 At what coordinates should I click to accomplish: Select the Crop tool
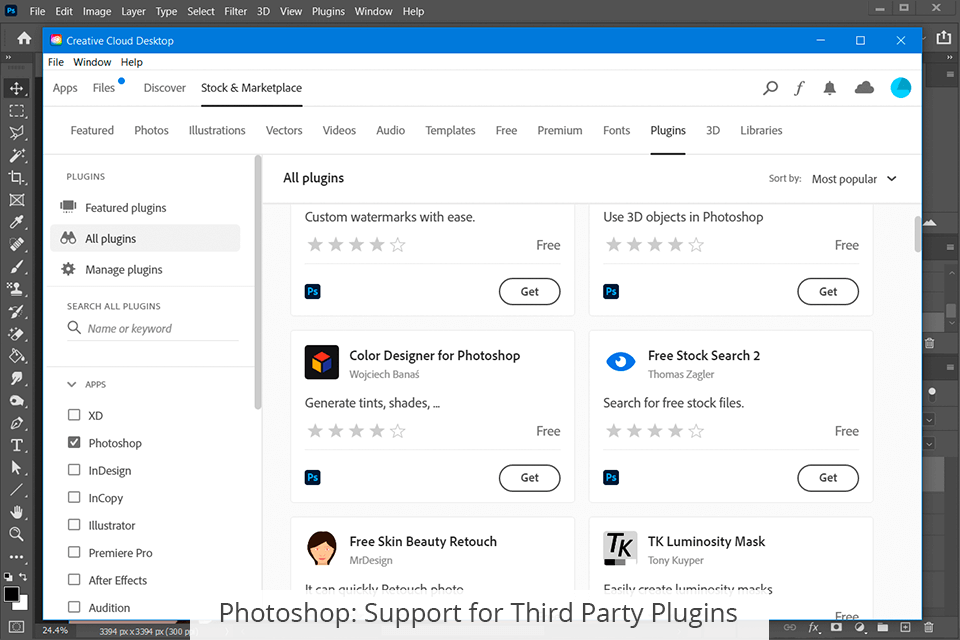[17, 177]
